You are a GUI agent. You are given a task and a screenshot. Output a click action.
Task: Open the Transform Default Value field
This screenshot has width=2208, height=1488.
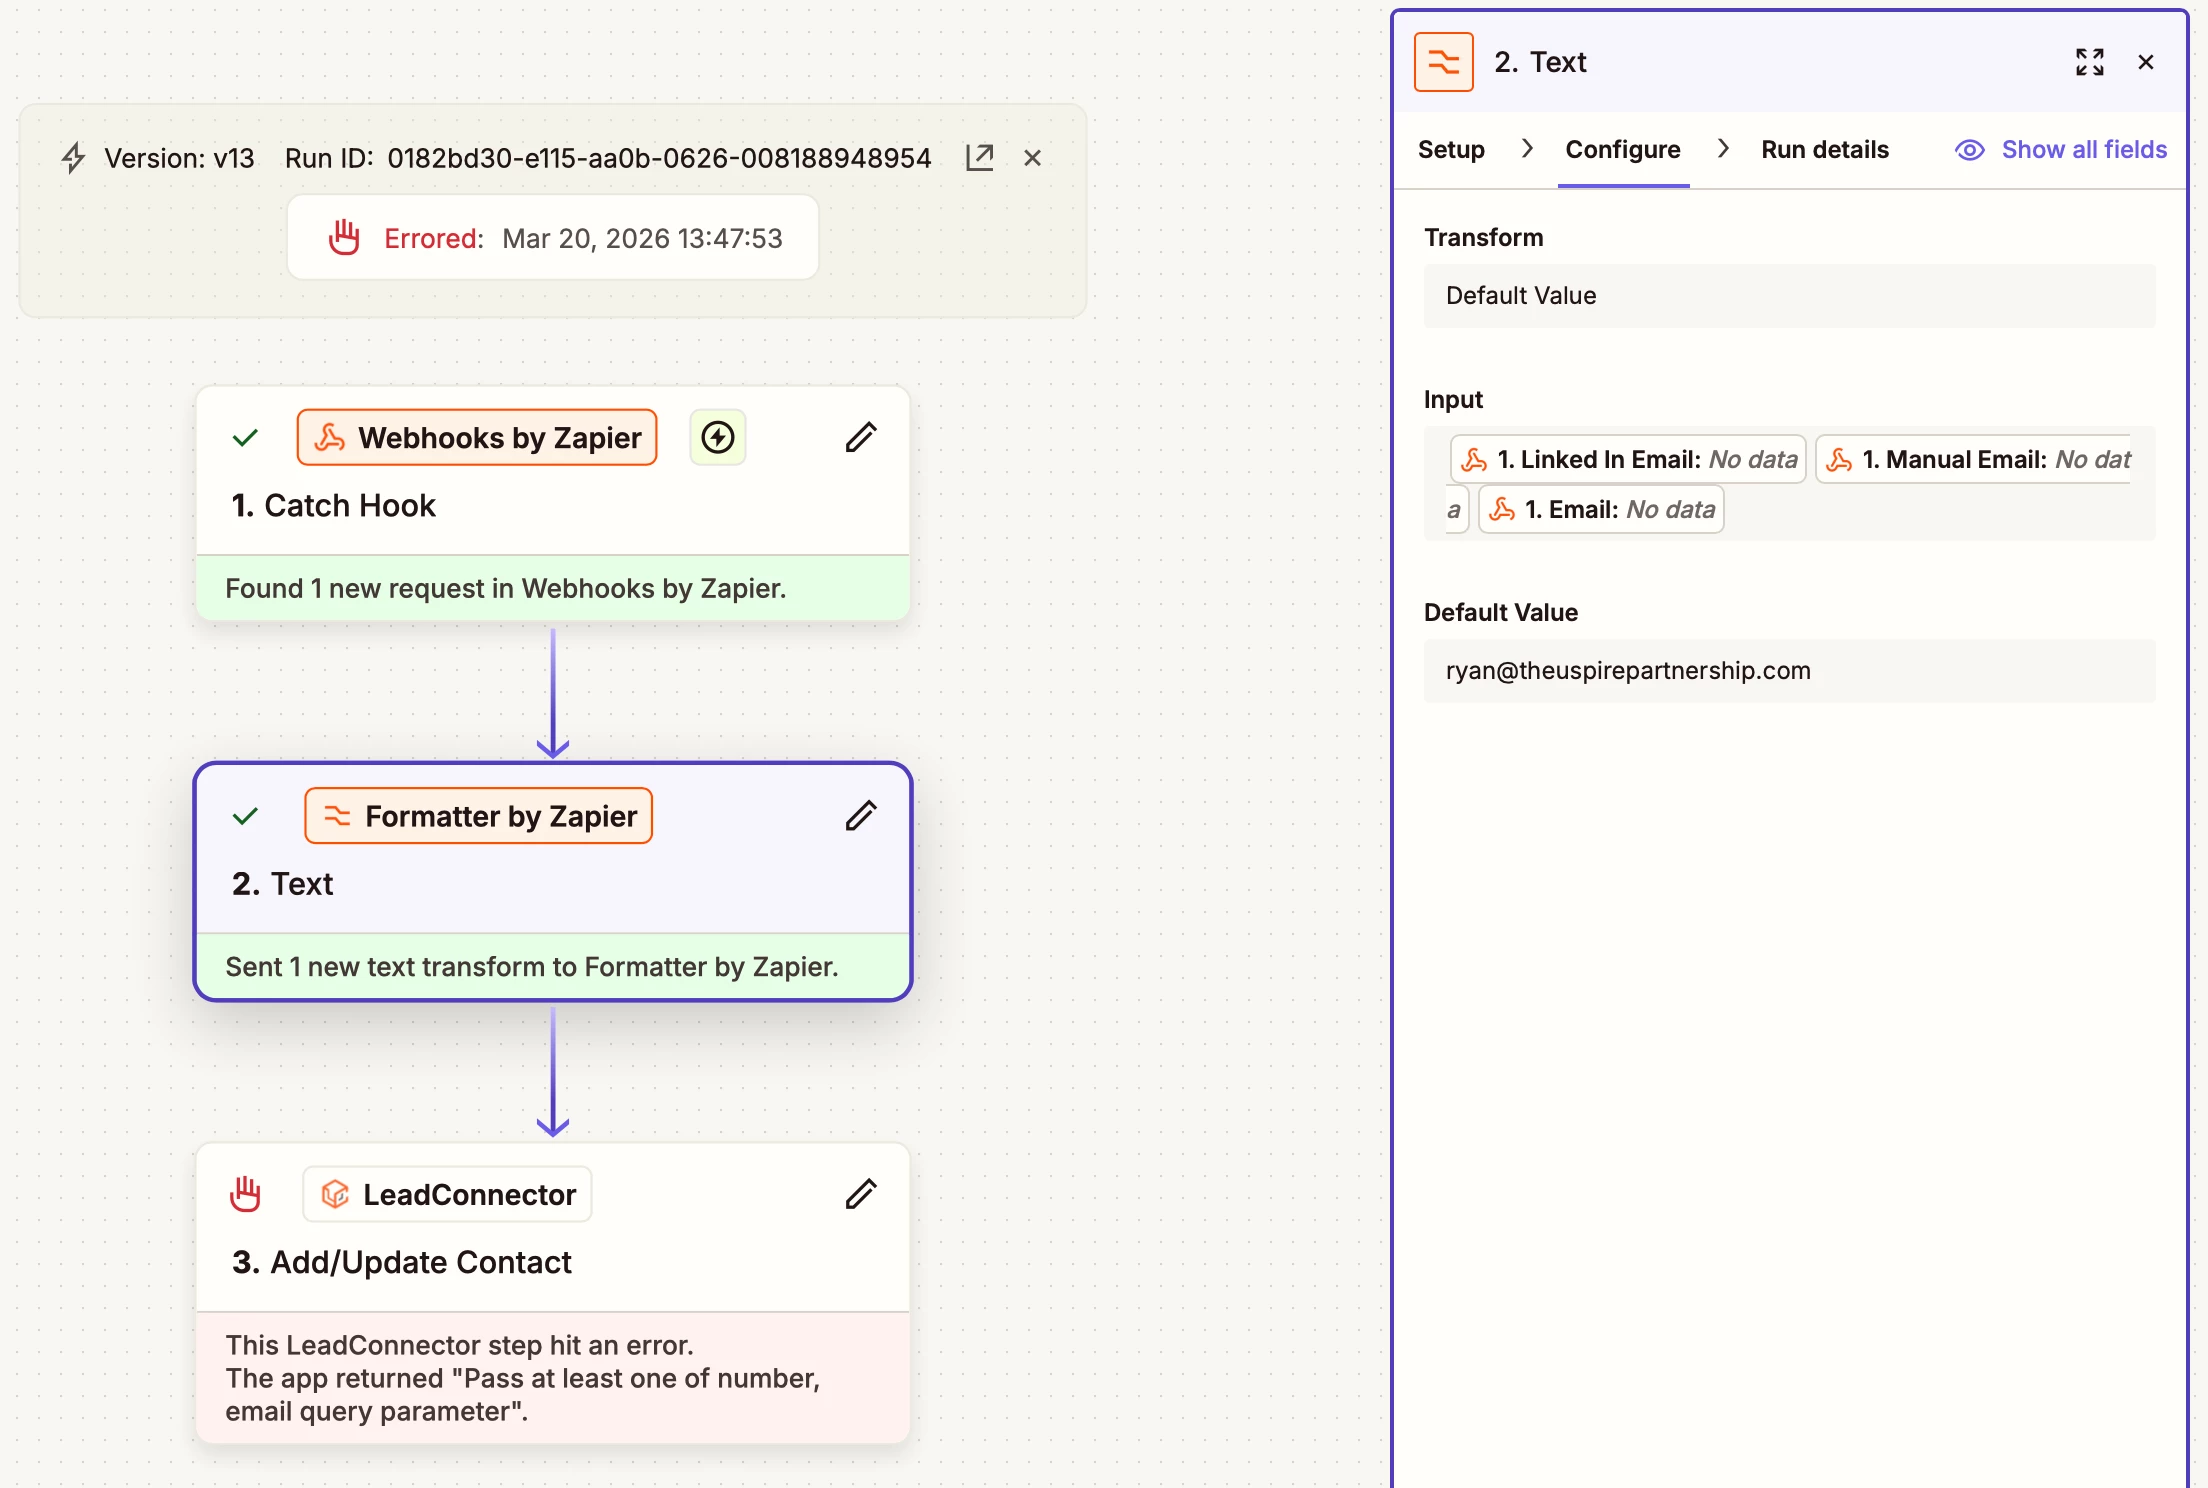[1788, 296]
